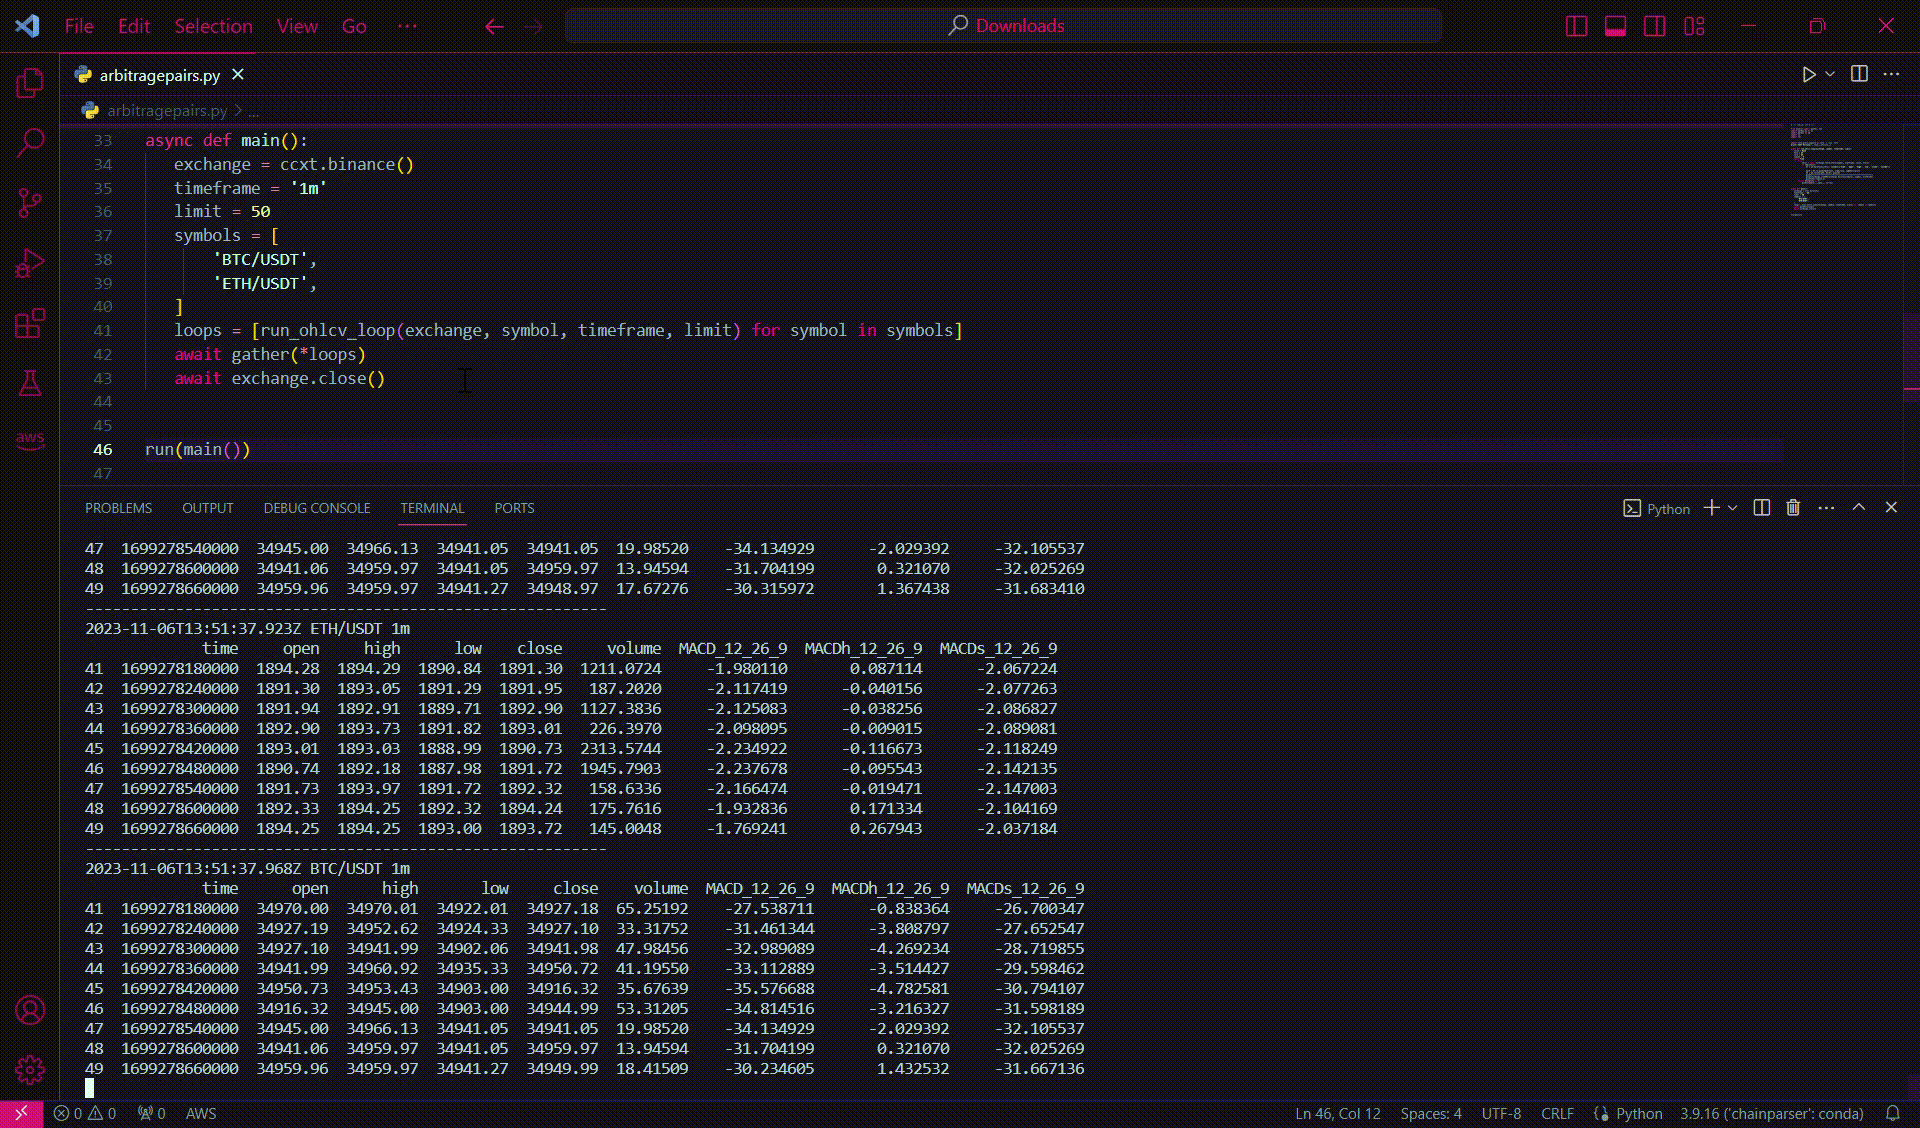This screenshot has width=1920, height=1128.
Task: Open the Testing flask view
Action: 30,383
